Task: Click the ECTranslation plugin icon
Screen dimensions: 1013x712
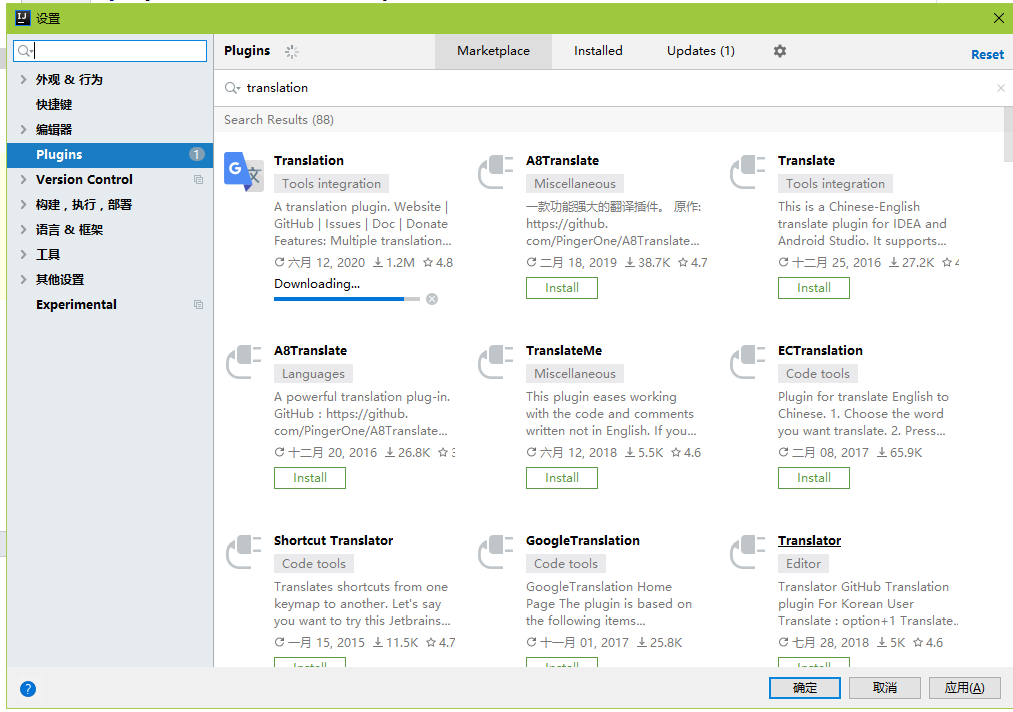Action: (x=747, y=361)
